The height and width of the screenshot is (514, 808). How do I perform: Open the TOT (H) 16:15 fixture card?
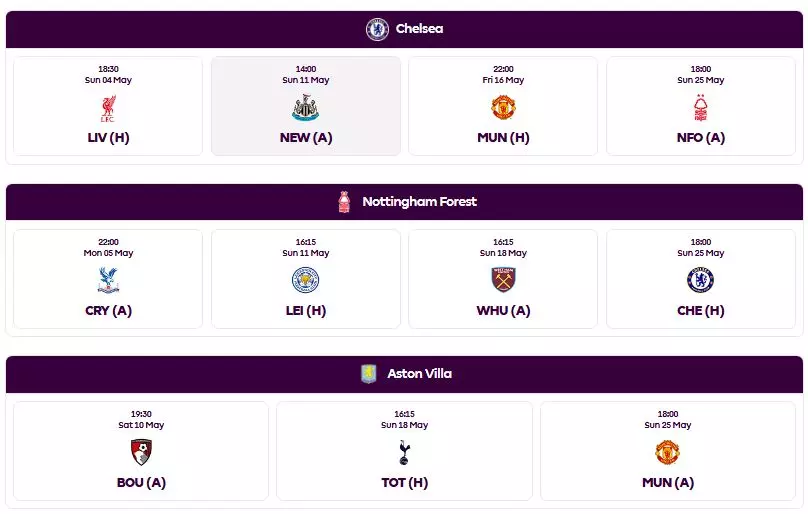click(x=405, y=451)
